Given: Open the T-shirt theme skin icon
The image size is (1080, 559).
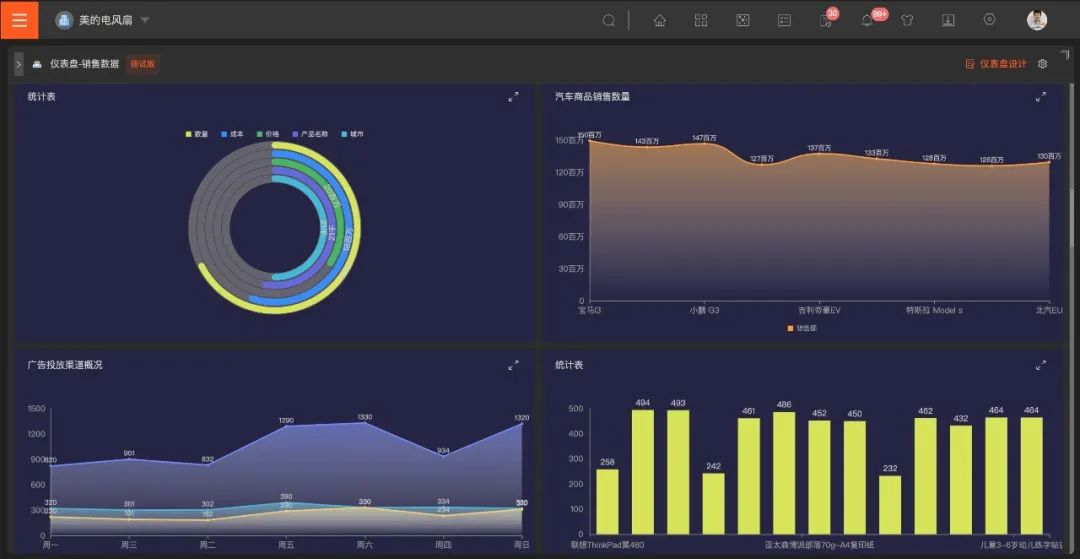Looking at the screenshot, I should [907, 20].
